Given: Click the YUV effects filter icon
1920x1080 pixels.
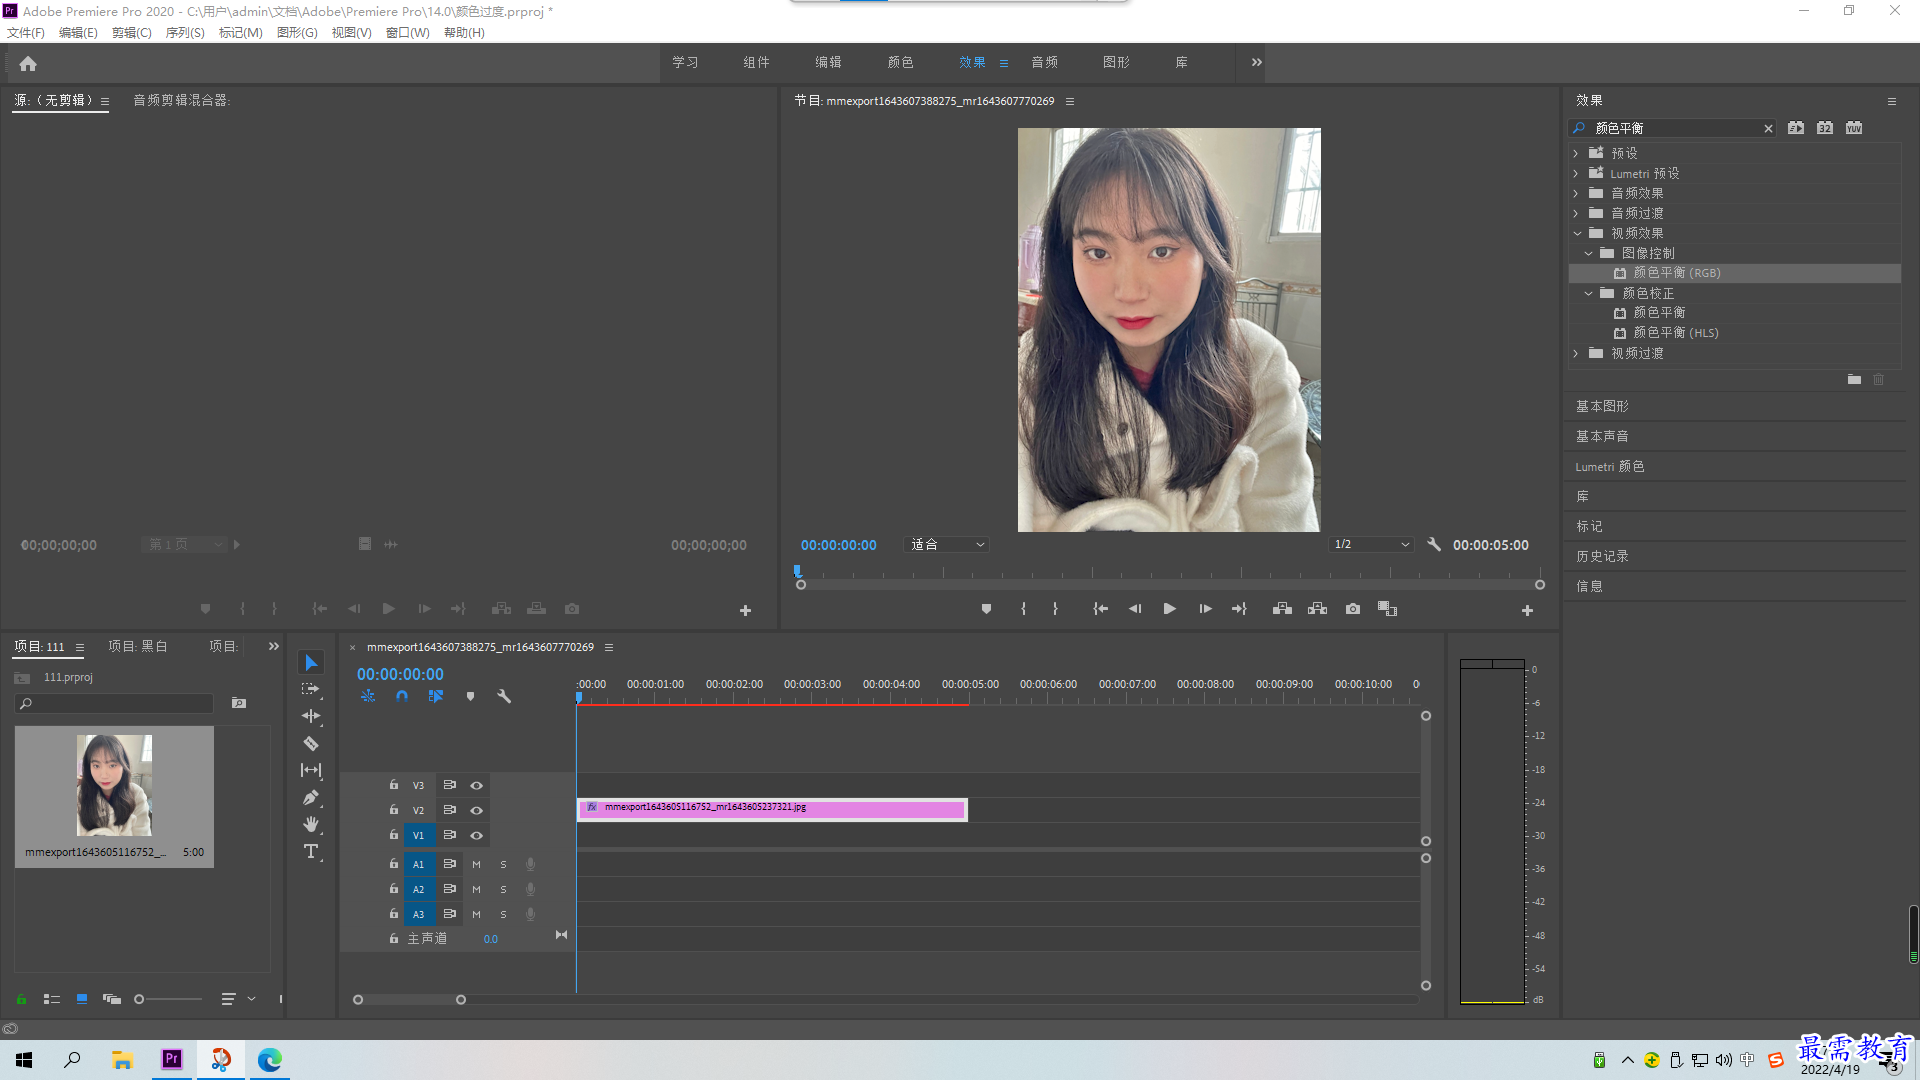Looking at the screenshot, I should coord(1854,128).
